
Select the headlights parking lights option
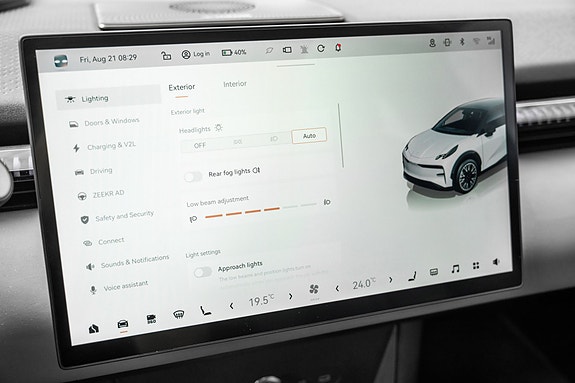(x=238, y=142)
